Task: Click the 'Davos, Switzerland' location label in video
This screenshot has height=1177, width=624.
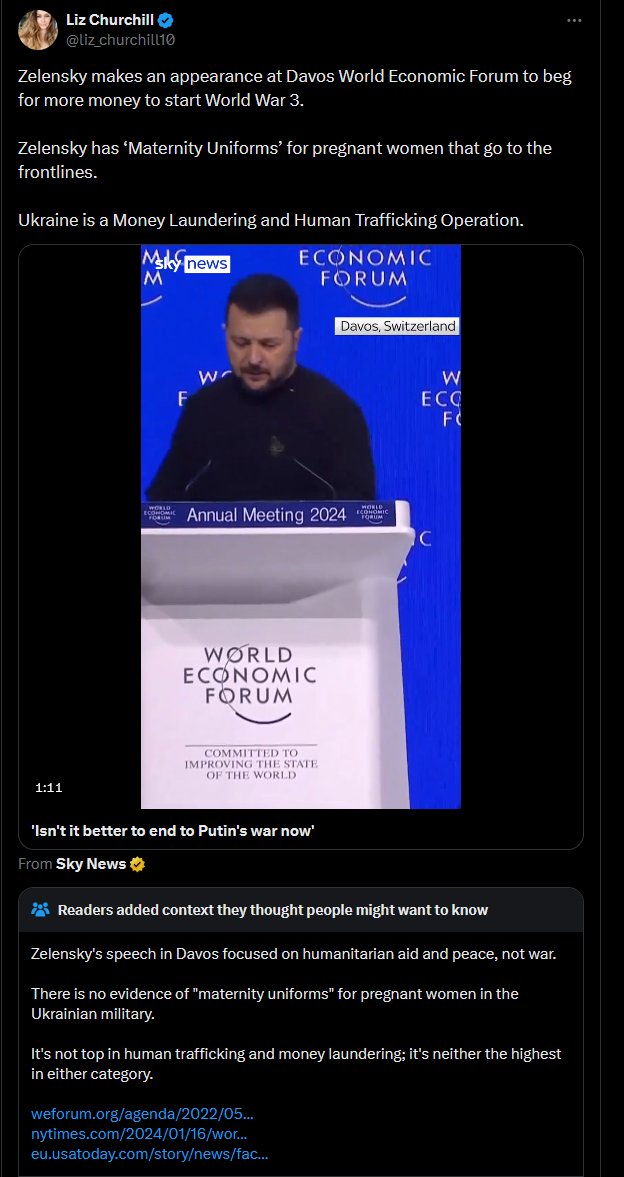Action: click(x=397, y=326)
